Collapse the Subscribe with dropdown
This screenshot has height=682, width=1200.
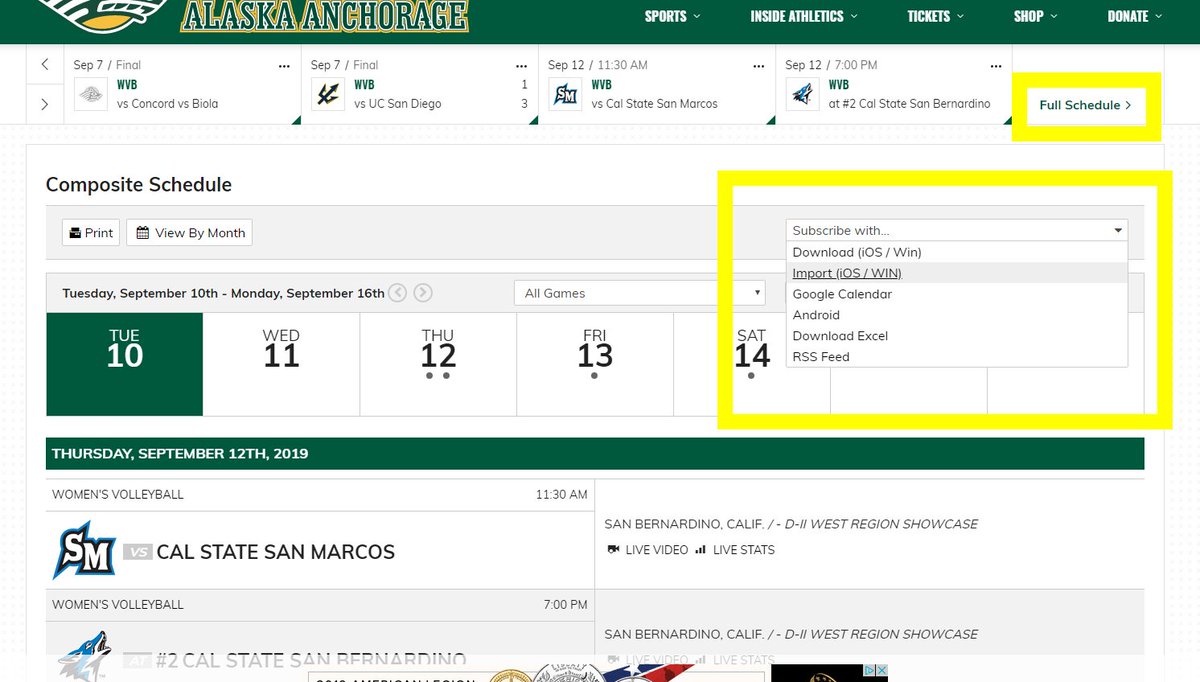pyautogui.click(x=957, y=230)
